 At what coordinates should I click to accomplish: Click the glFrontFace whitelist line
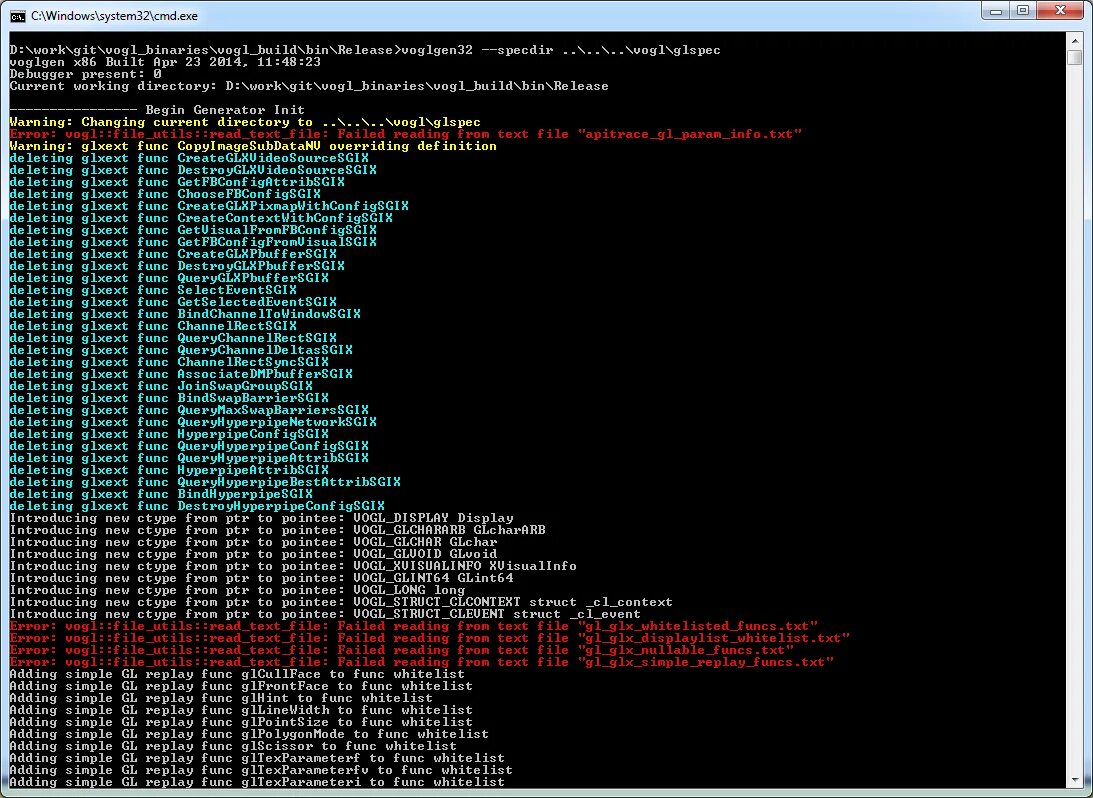(241, 686)
